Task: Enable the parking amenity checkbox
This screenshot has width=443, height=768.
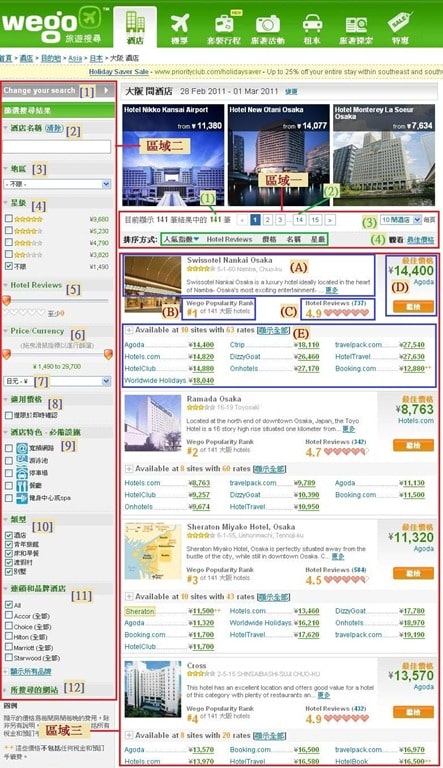Action: 9,473
